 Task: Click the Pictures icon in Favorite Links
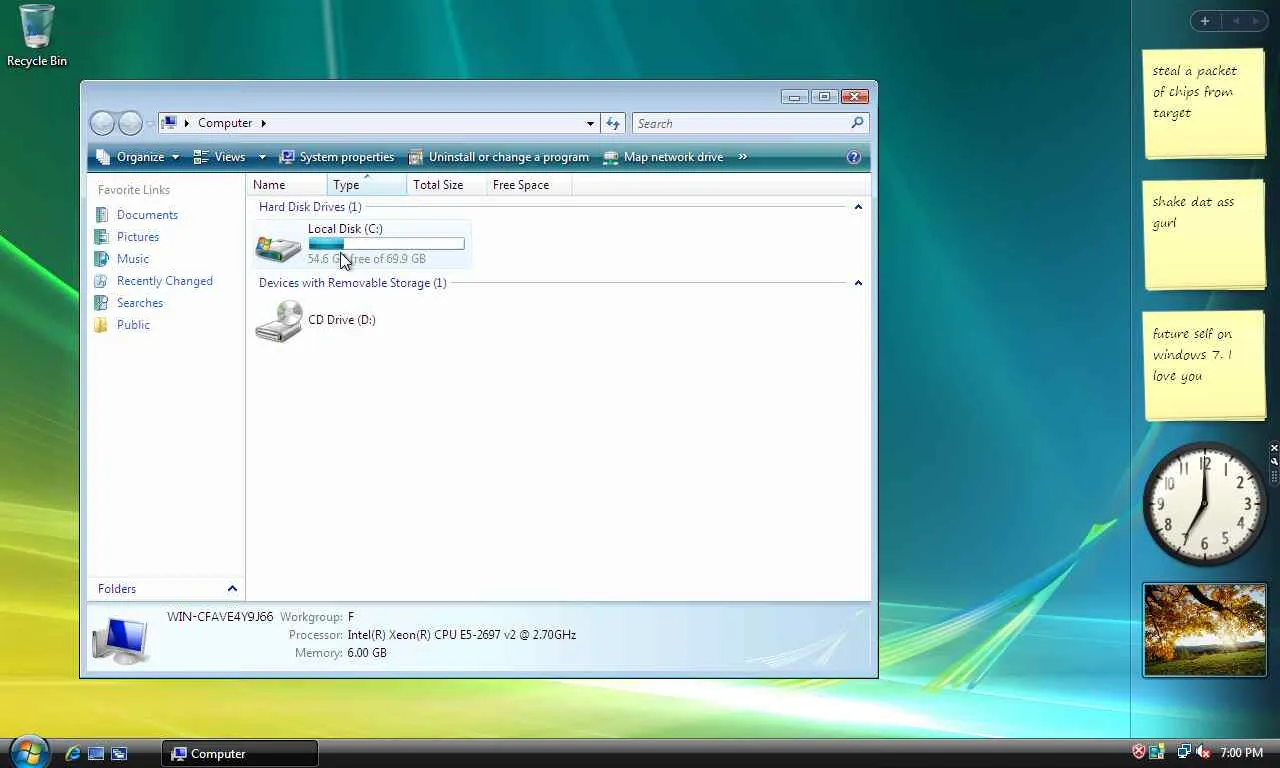[x=101, y=237]
